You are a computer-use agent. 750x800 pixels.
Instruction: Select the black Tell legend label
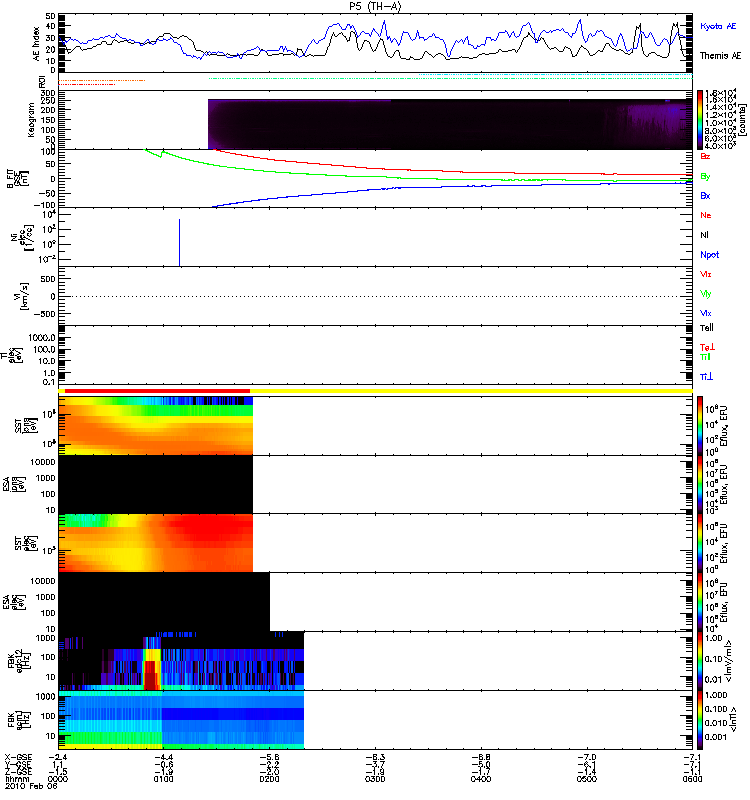[707, 328]
